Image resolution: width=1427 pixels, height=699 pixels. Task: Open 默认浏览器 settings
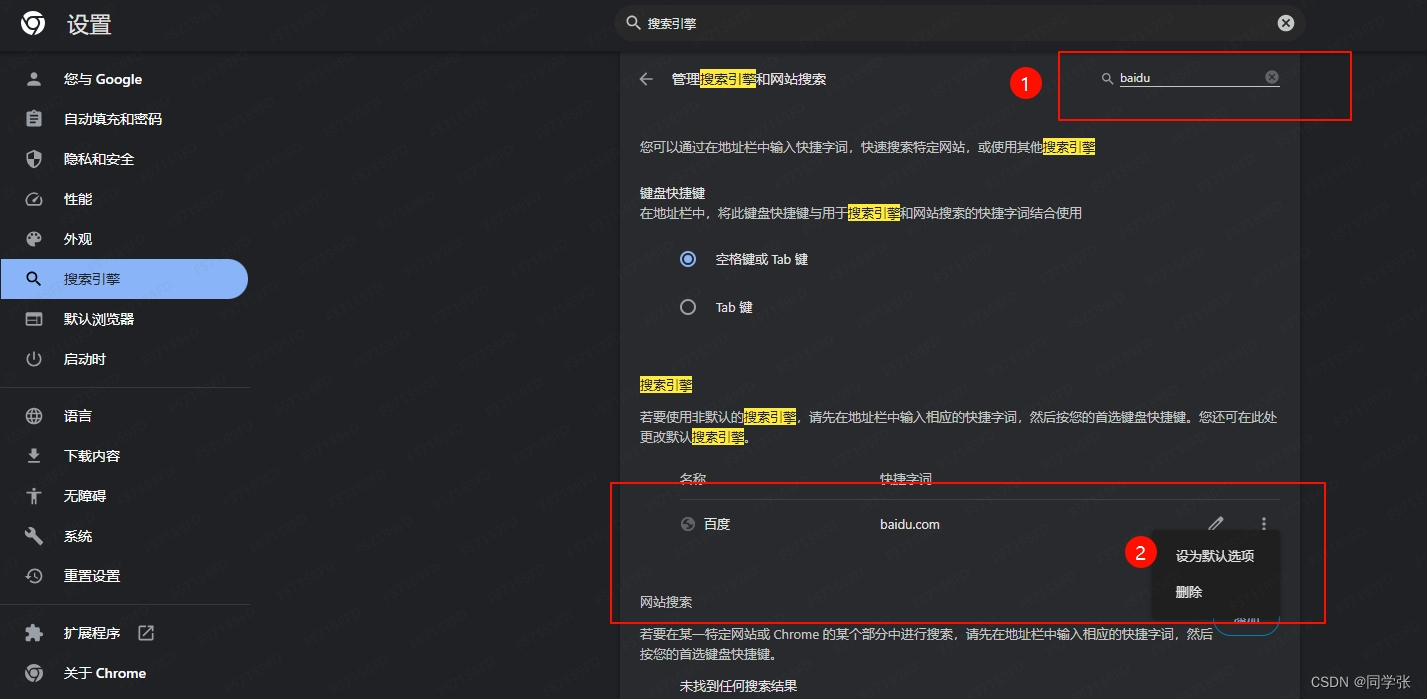(x=98, y=319)
